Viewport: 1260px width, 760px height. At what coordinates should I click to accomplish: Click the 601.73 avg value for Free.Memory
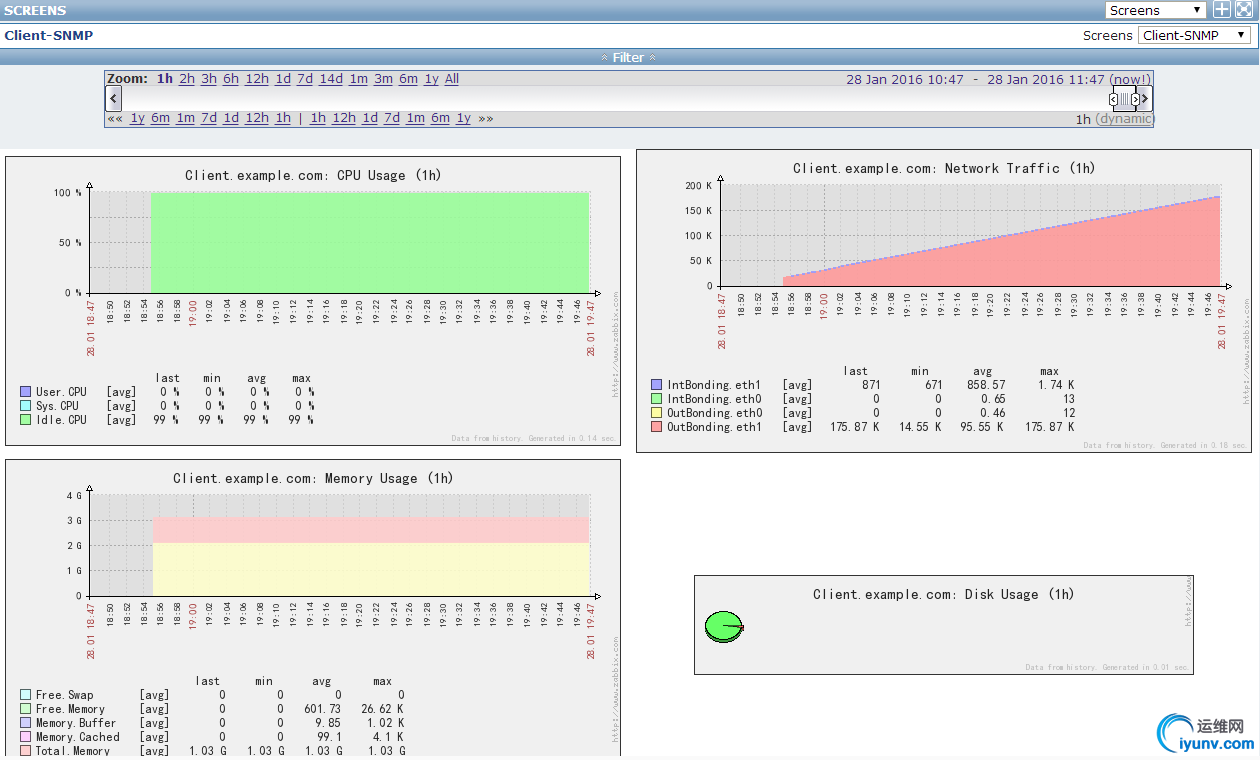click(x=324, y=709)
